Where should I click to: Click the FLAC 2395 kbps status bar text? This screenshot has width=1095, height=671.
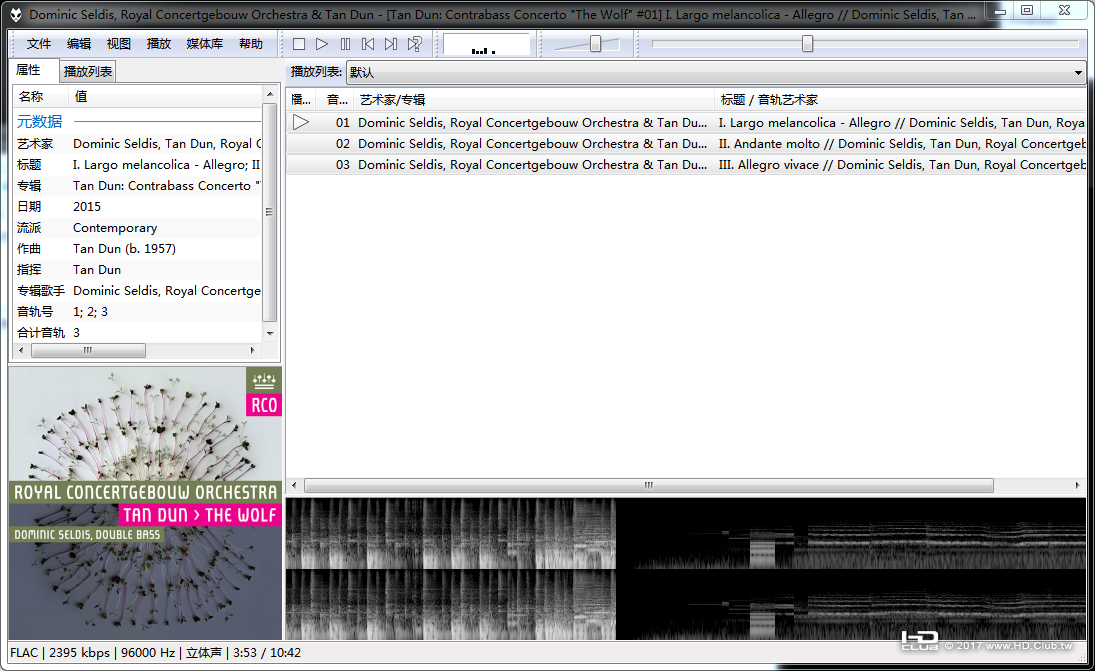[60, 653]
